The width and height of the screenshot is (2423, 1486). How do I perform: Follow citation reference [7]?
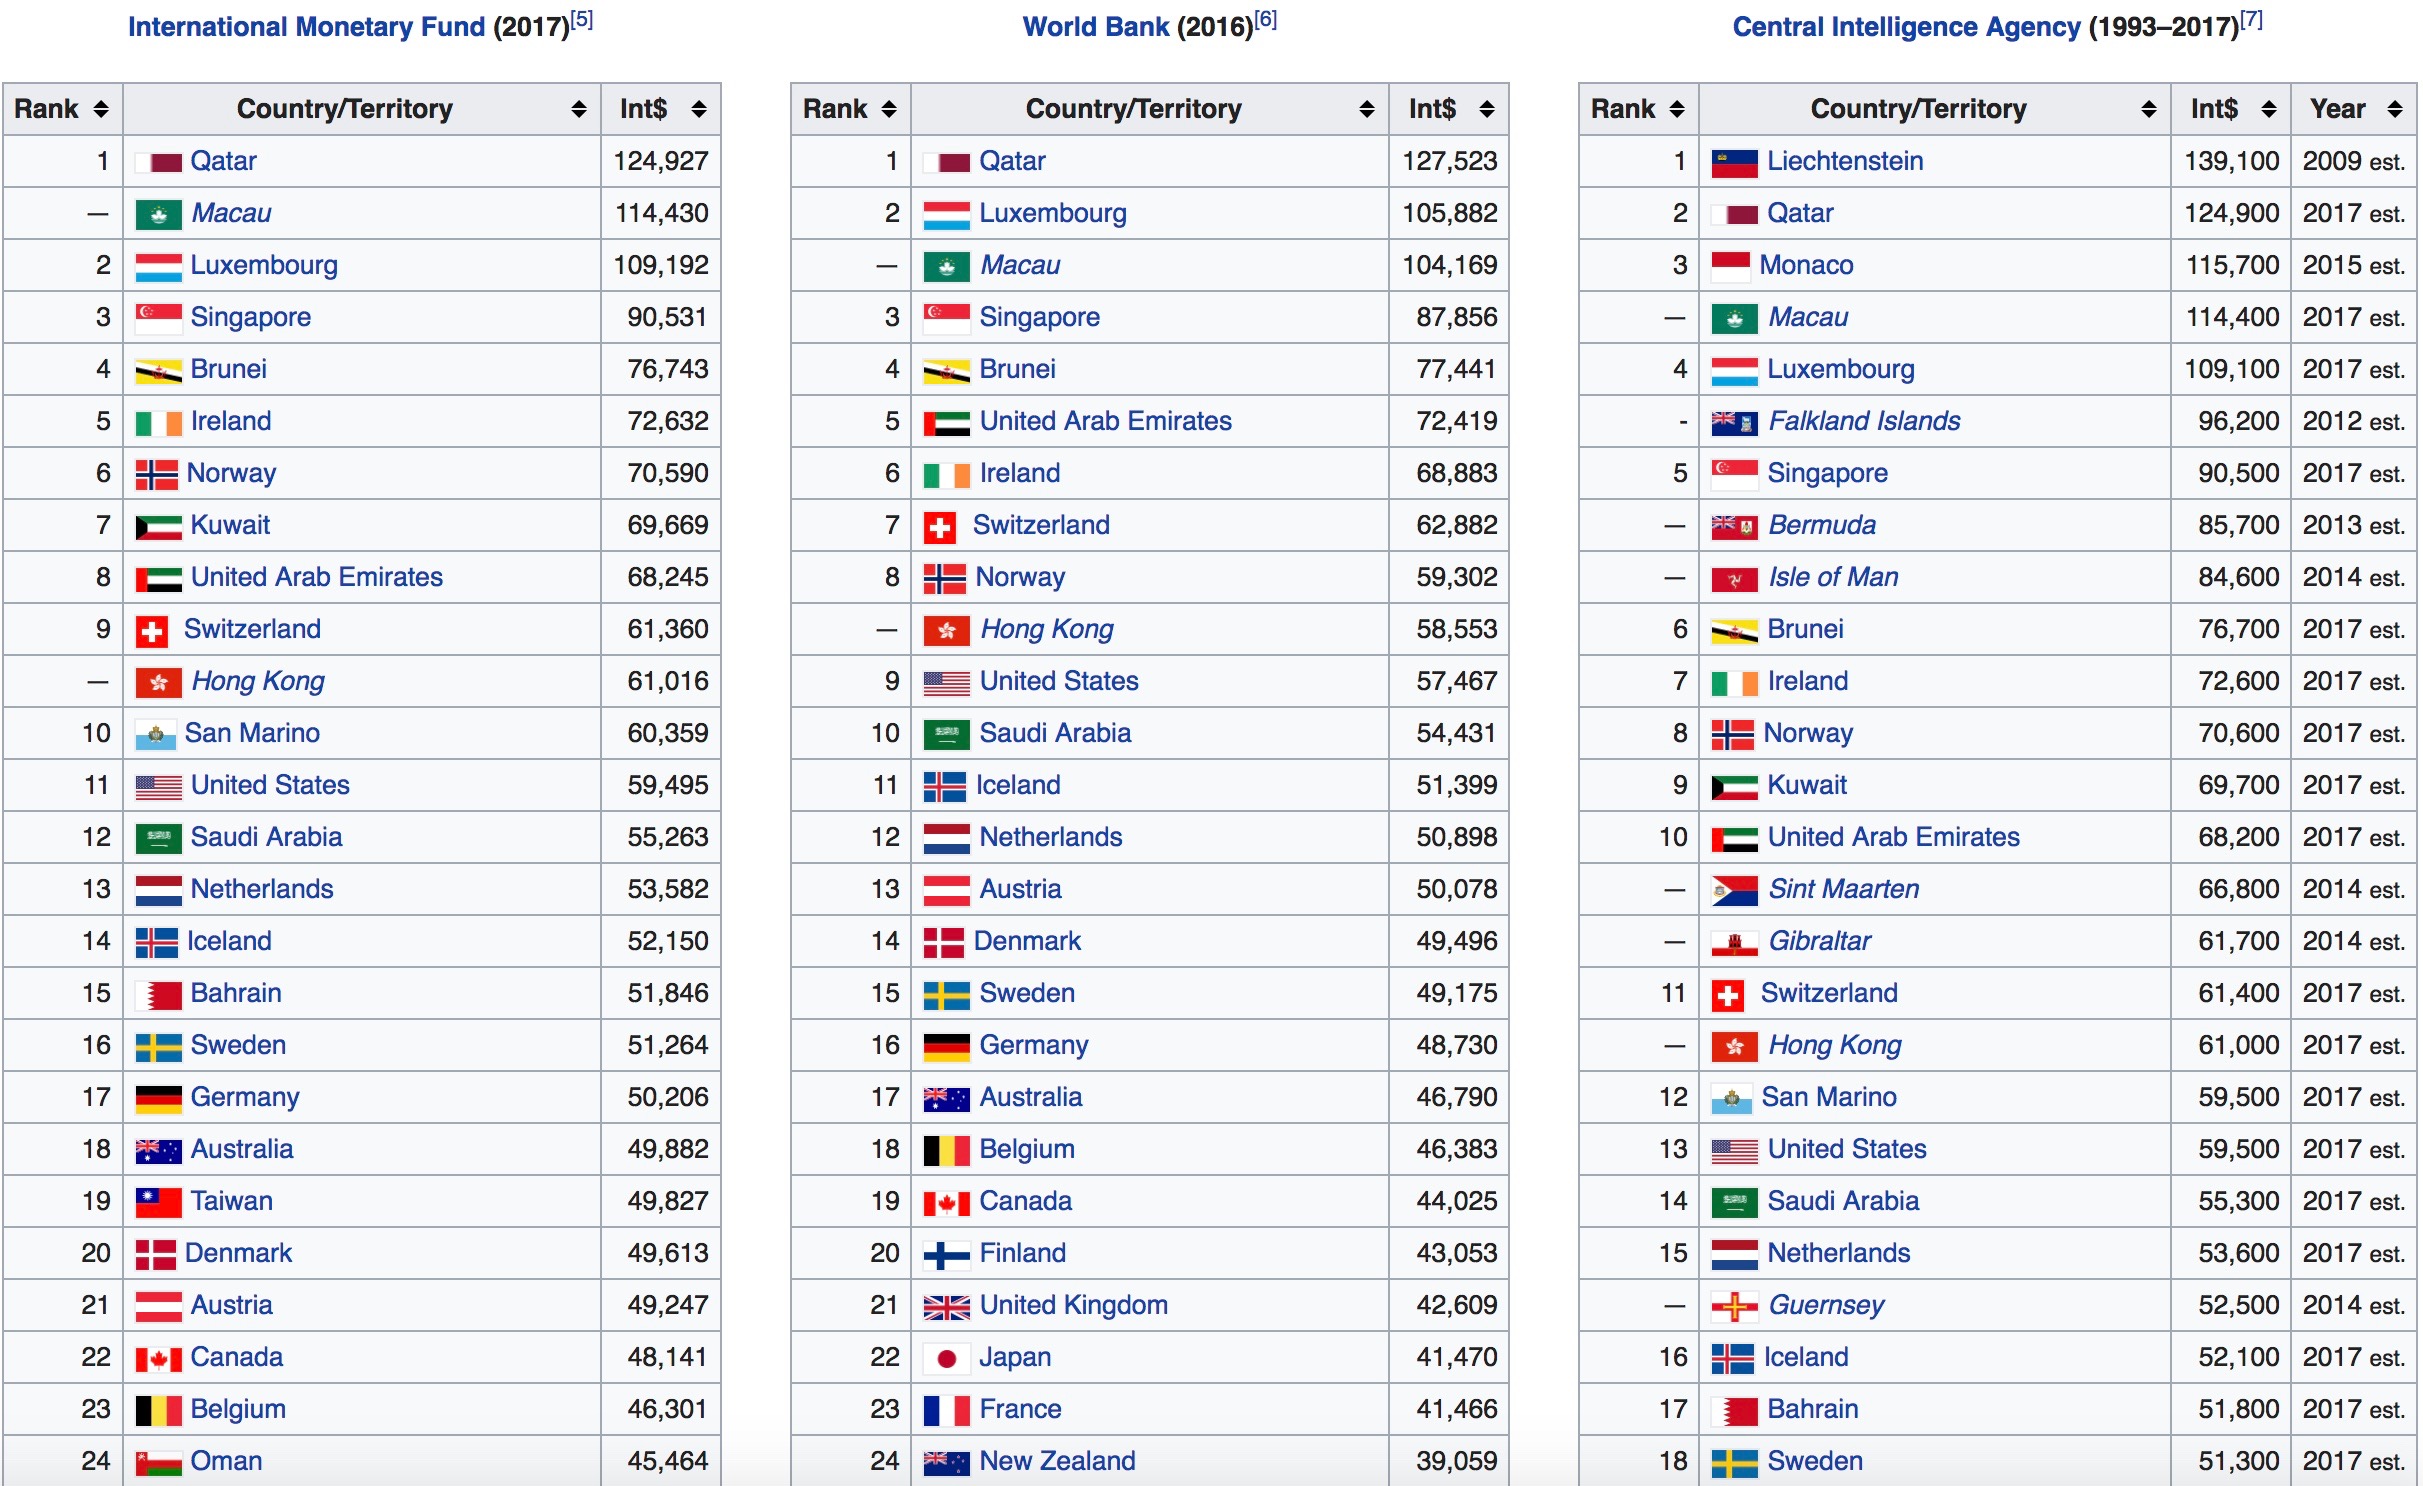pos(2251,19)
